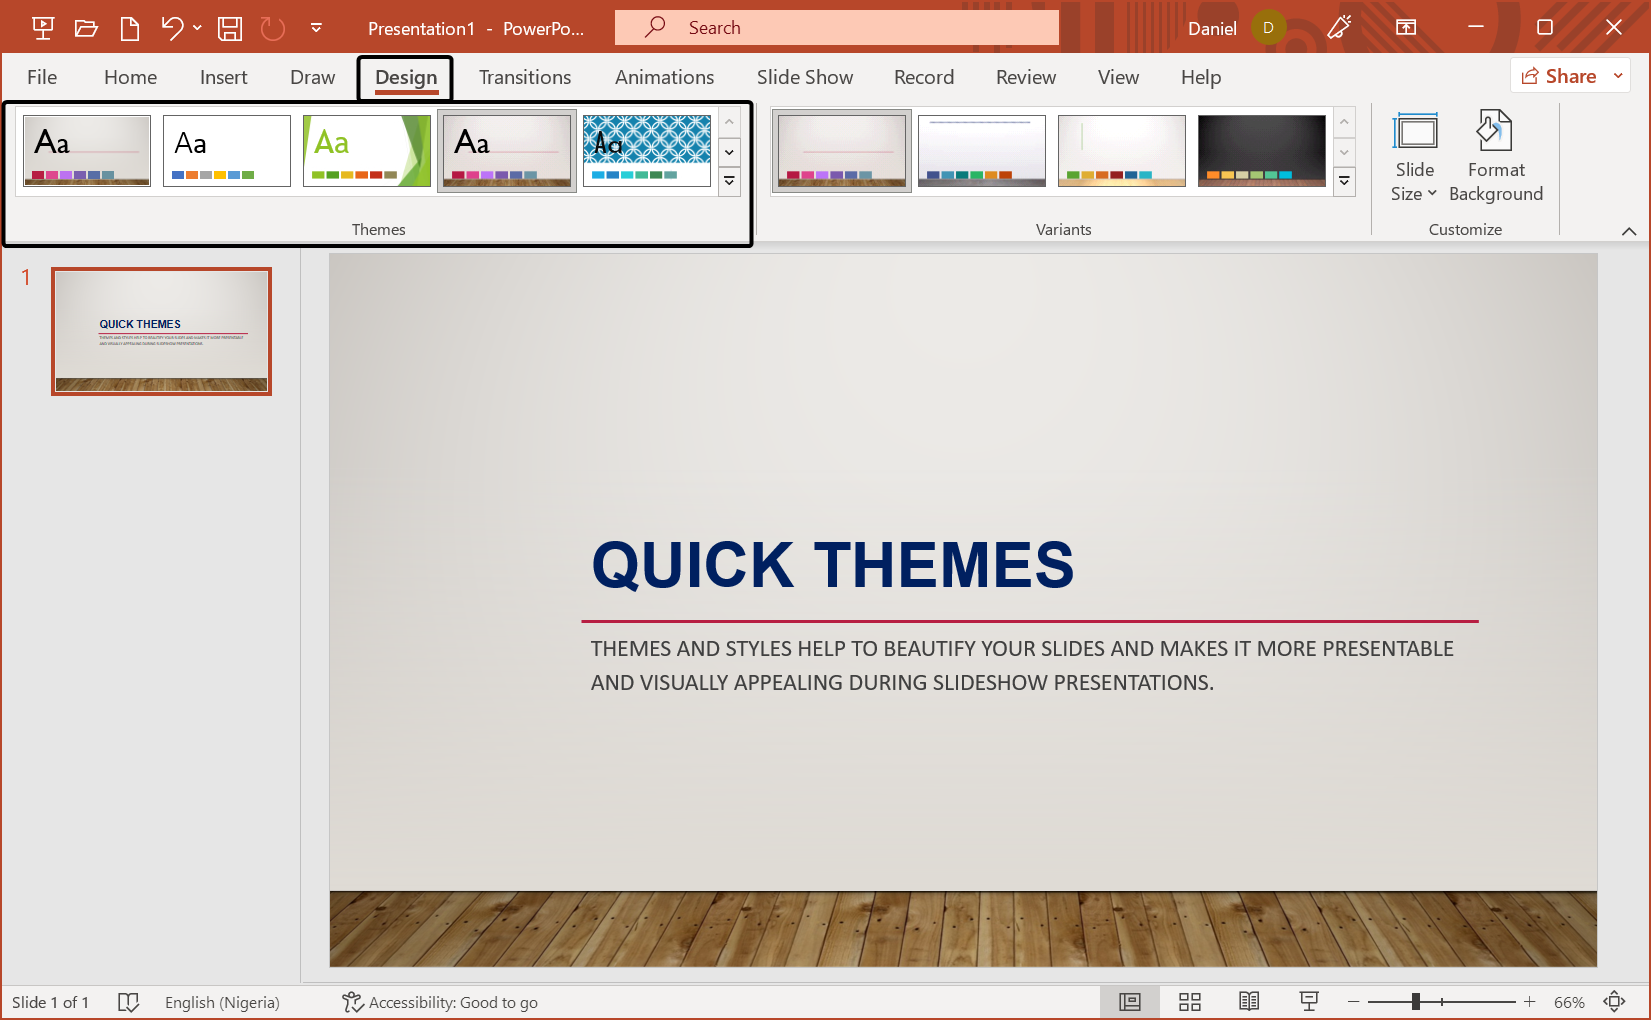Expand the Variants gallery More arrow
Image resolution: width=1651 pixels, height=1020 pixels.
[x=1343, y=182]
